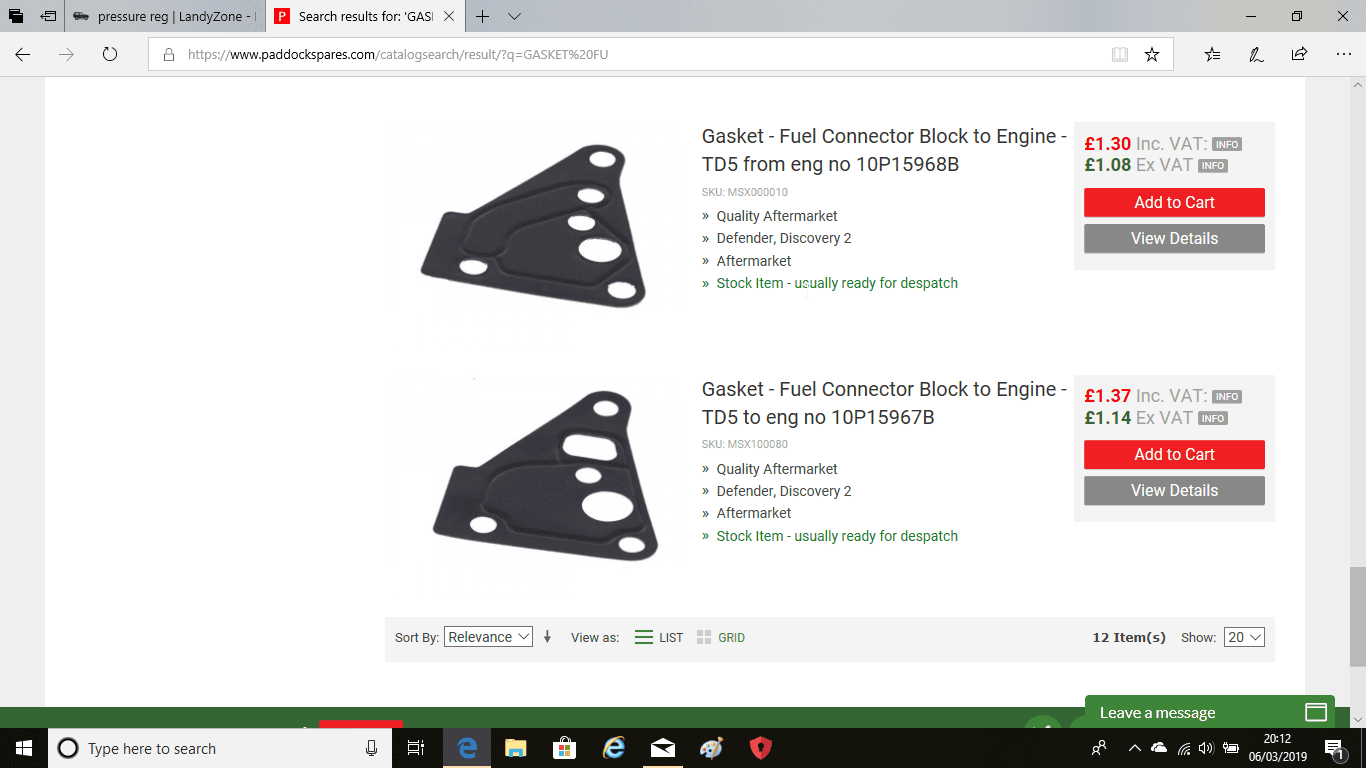
Task: View details of the £1.30 gasket
Action: pyautogui.click(x=1174, y=238)
